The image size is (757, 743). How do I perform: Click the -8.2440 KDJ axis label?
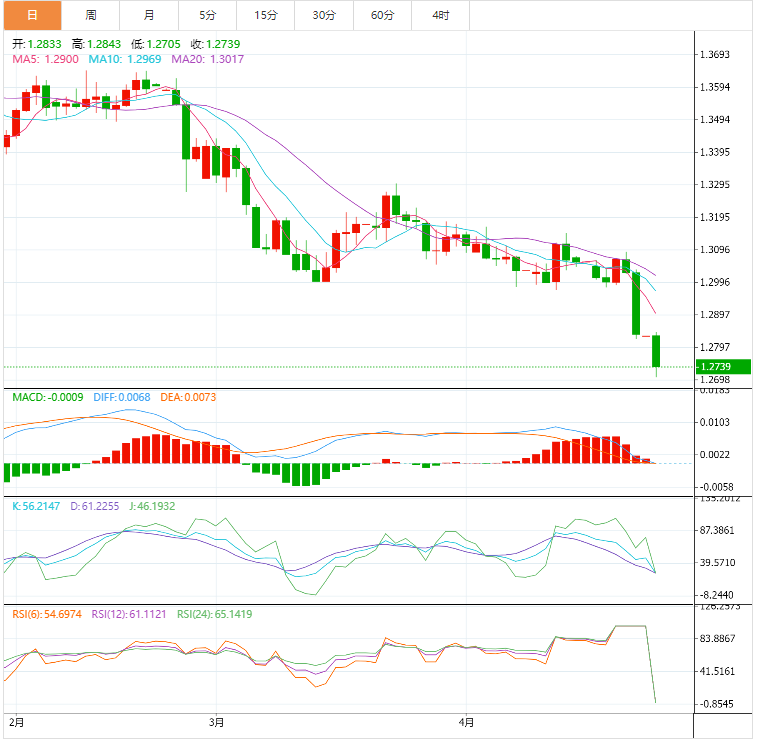coord(715,595)
